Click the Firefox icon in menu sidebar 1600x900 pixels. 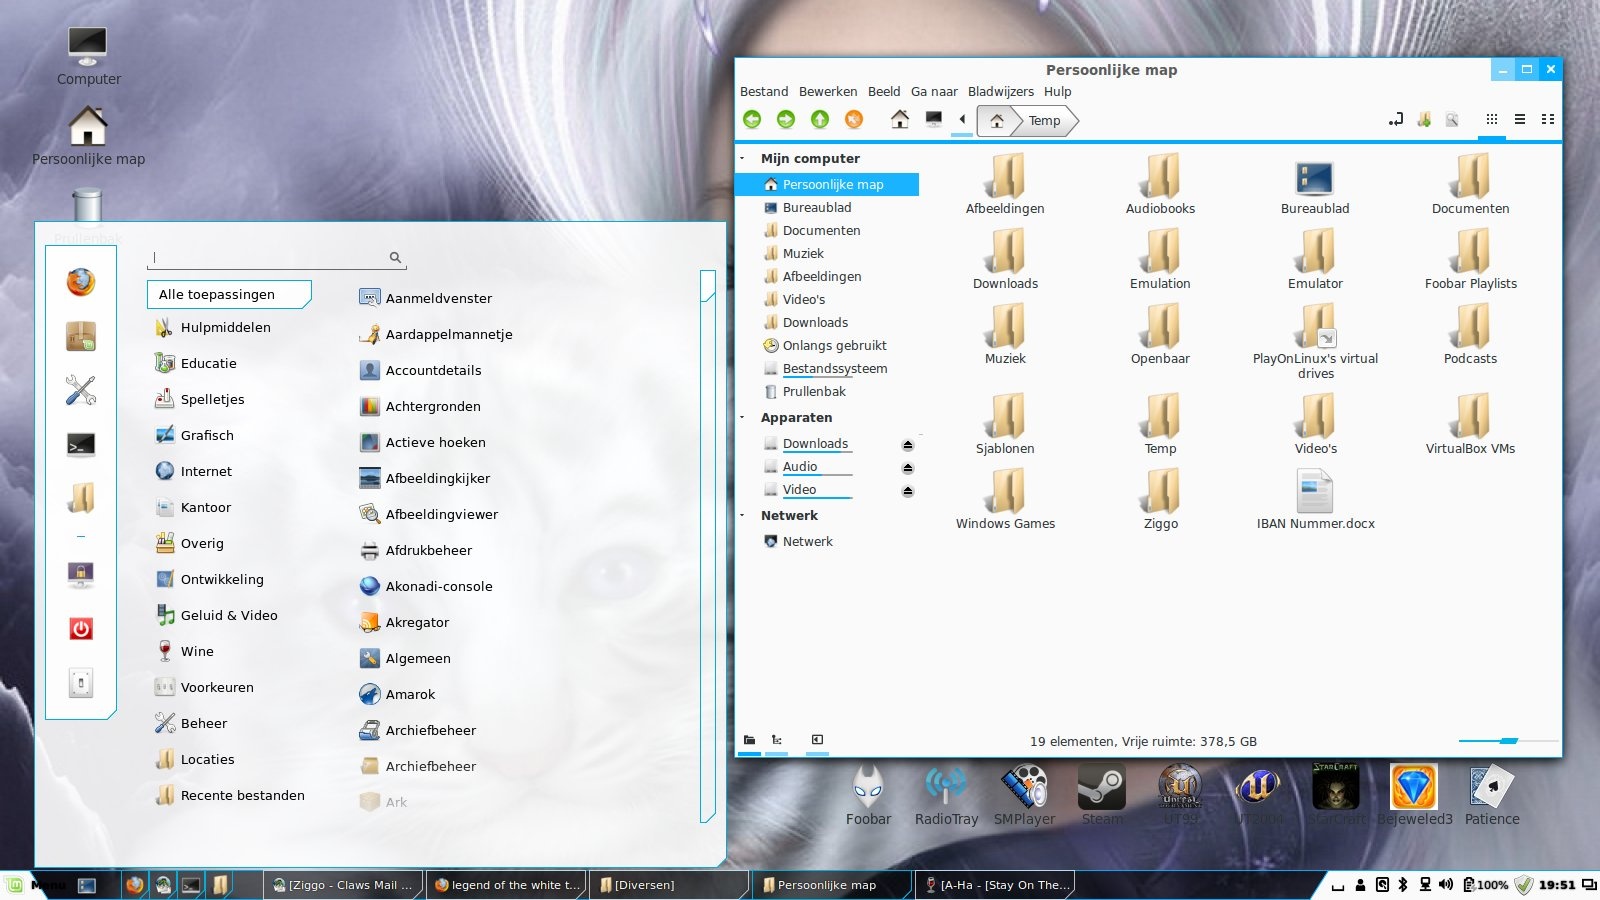(x=81, y=282)
